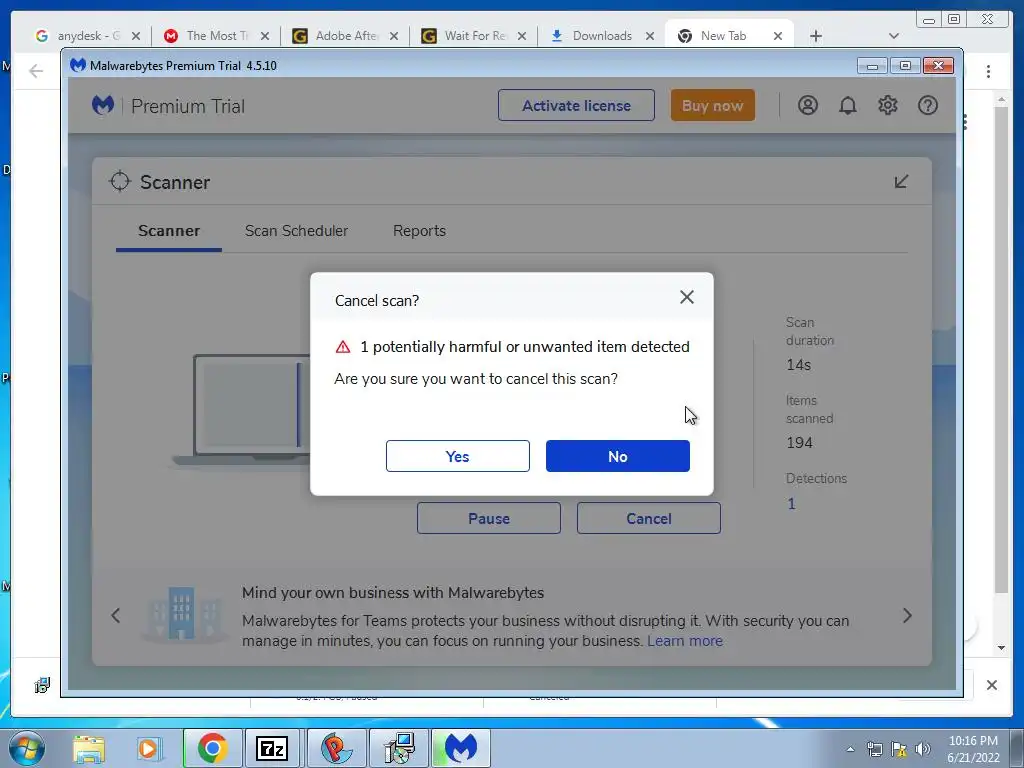Show hidden system tray icons
The image size is (1024, 768).
[x=850, y=749]
